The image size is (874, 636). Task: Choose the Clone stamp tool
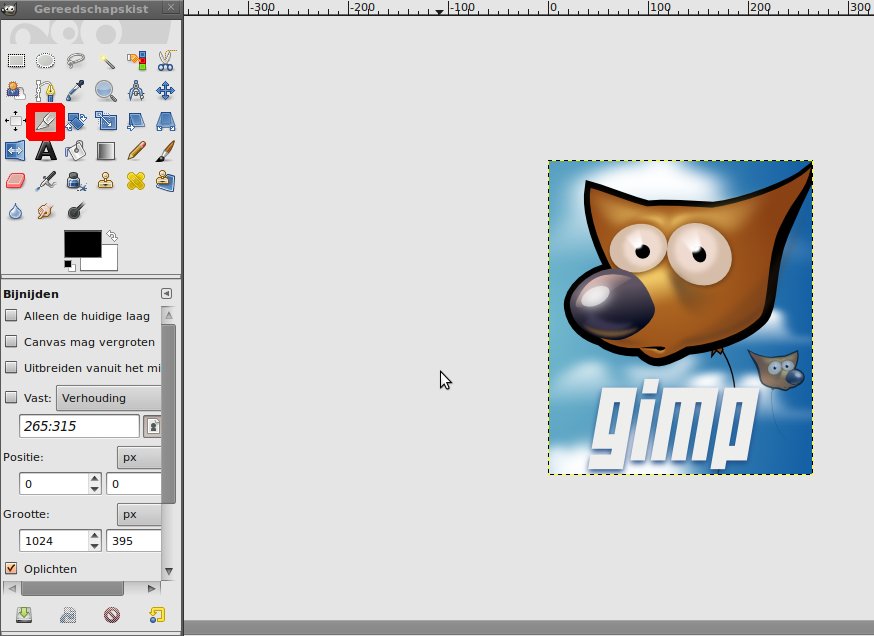(106, 181)
